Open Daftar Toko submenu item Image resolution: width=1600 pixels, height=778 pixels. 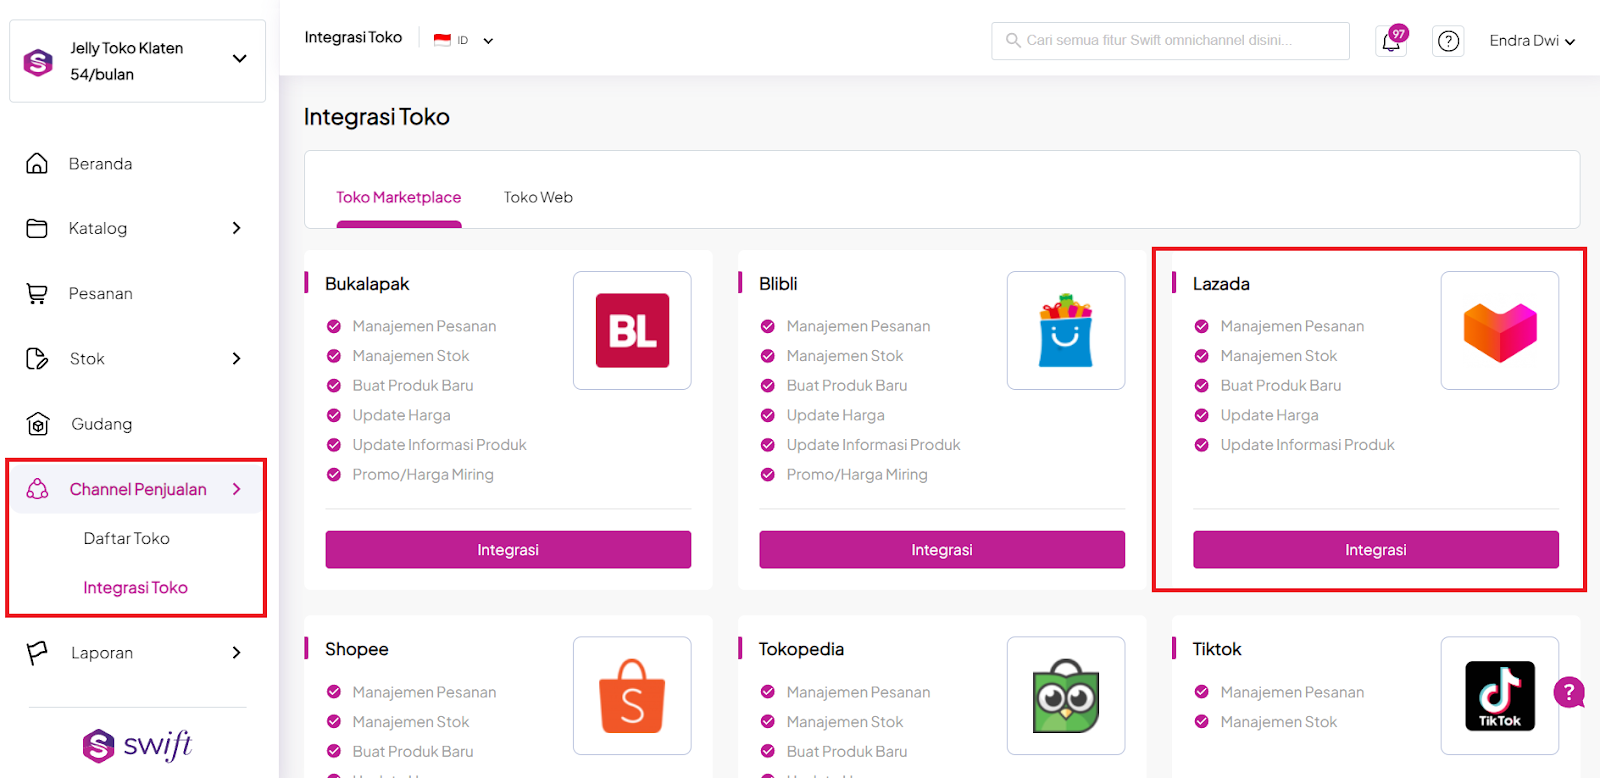coord(127,538)
